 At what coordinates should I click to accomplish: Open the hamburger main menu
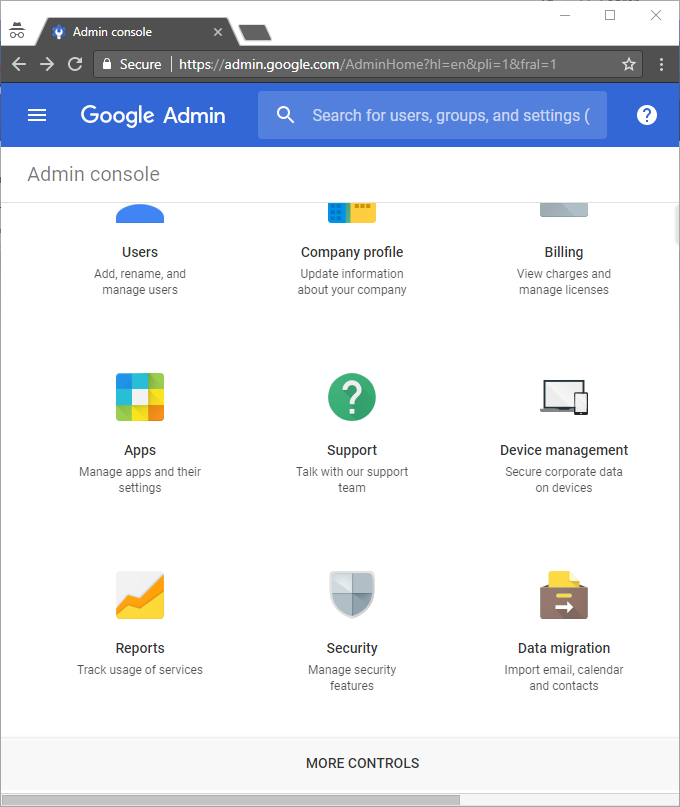[x=37, y=115]
